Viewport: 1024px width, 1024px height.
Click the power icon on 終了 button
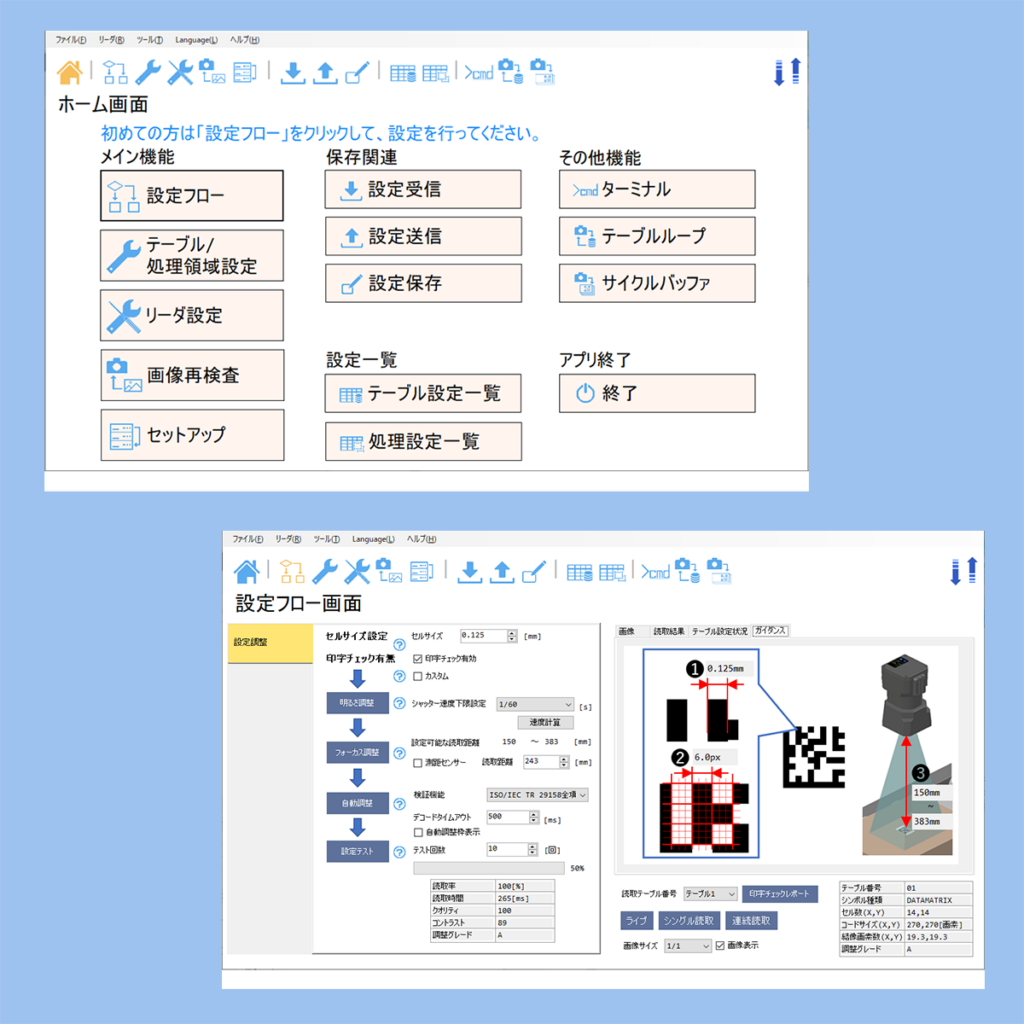click(585, 394)
